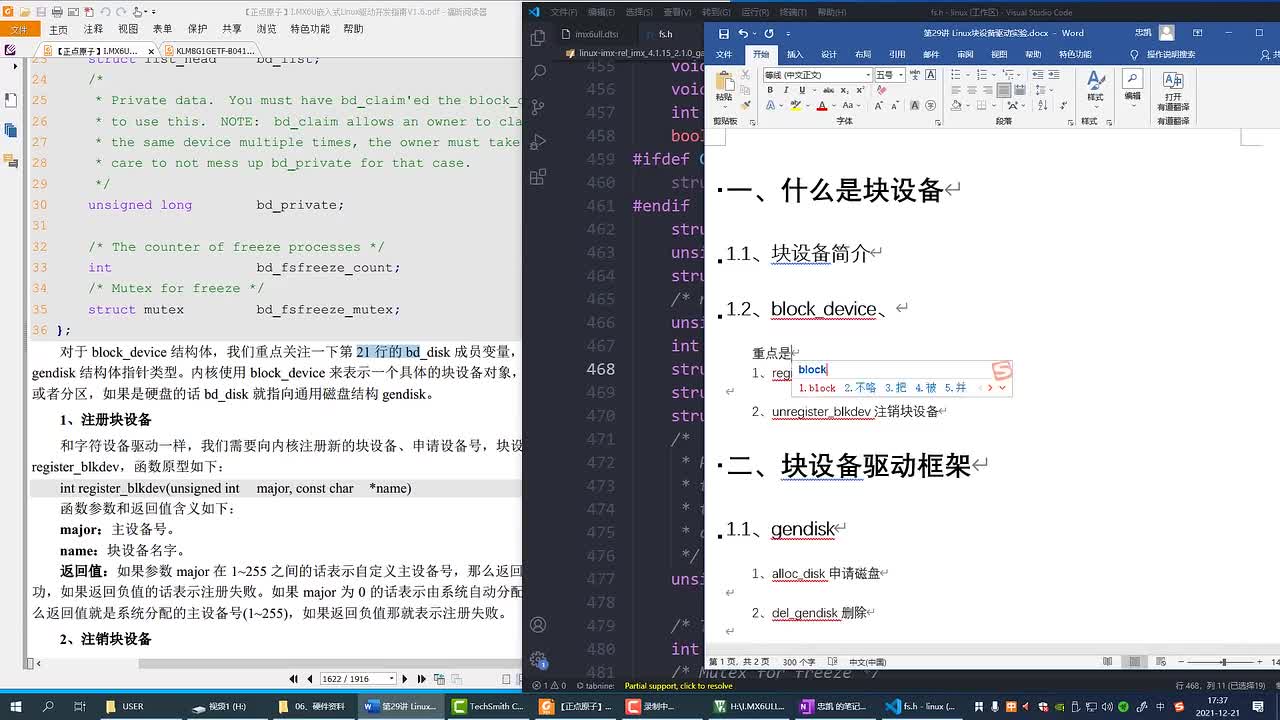This screenshot has height=720, width=1280.
Task: Click the 操作说明搜索 tell-me box in Word
Action: coord(1170,55)
